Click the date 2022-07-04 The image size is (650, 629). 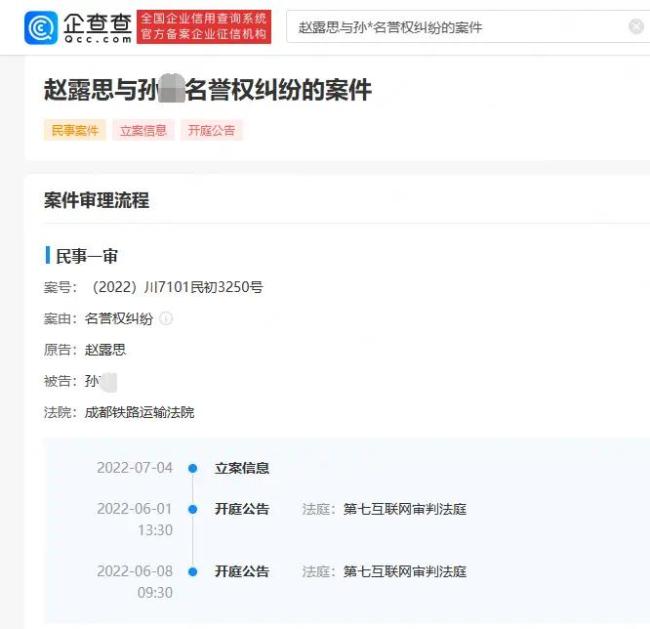(x=135, y=468)
